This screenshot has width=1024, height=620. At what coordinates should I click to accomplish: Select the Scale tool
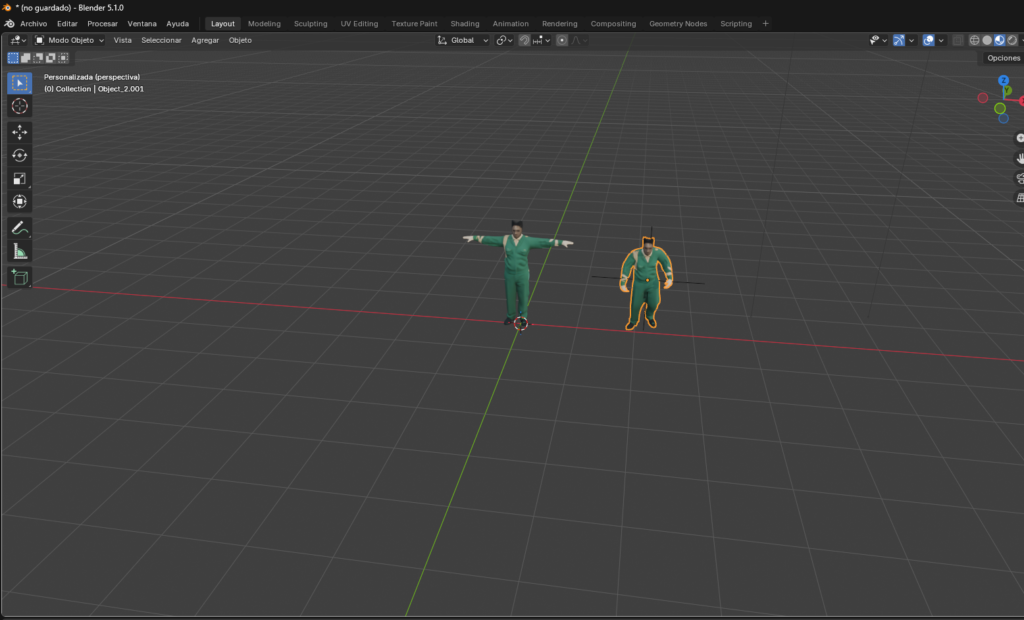pyautogui.click(x=19, y=178)
